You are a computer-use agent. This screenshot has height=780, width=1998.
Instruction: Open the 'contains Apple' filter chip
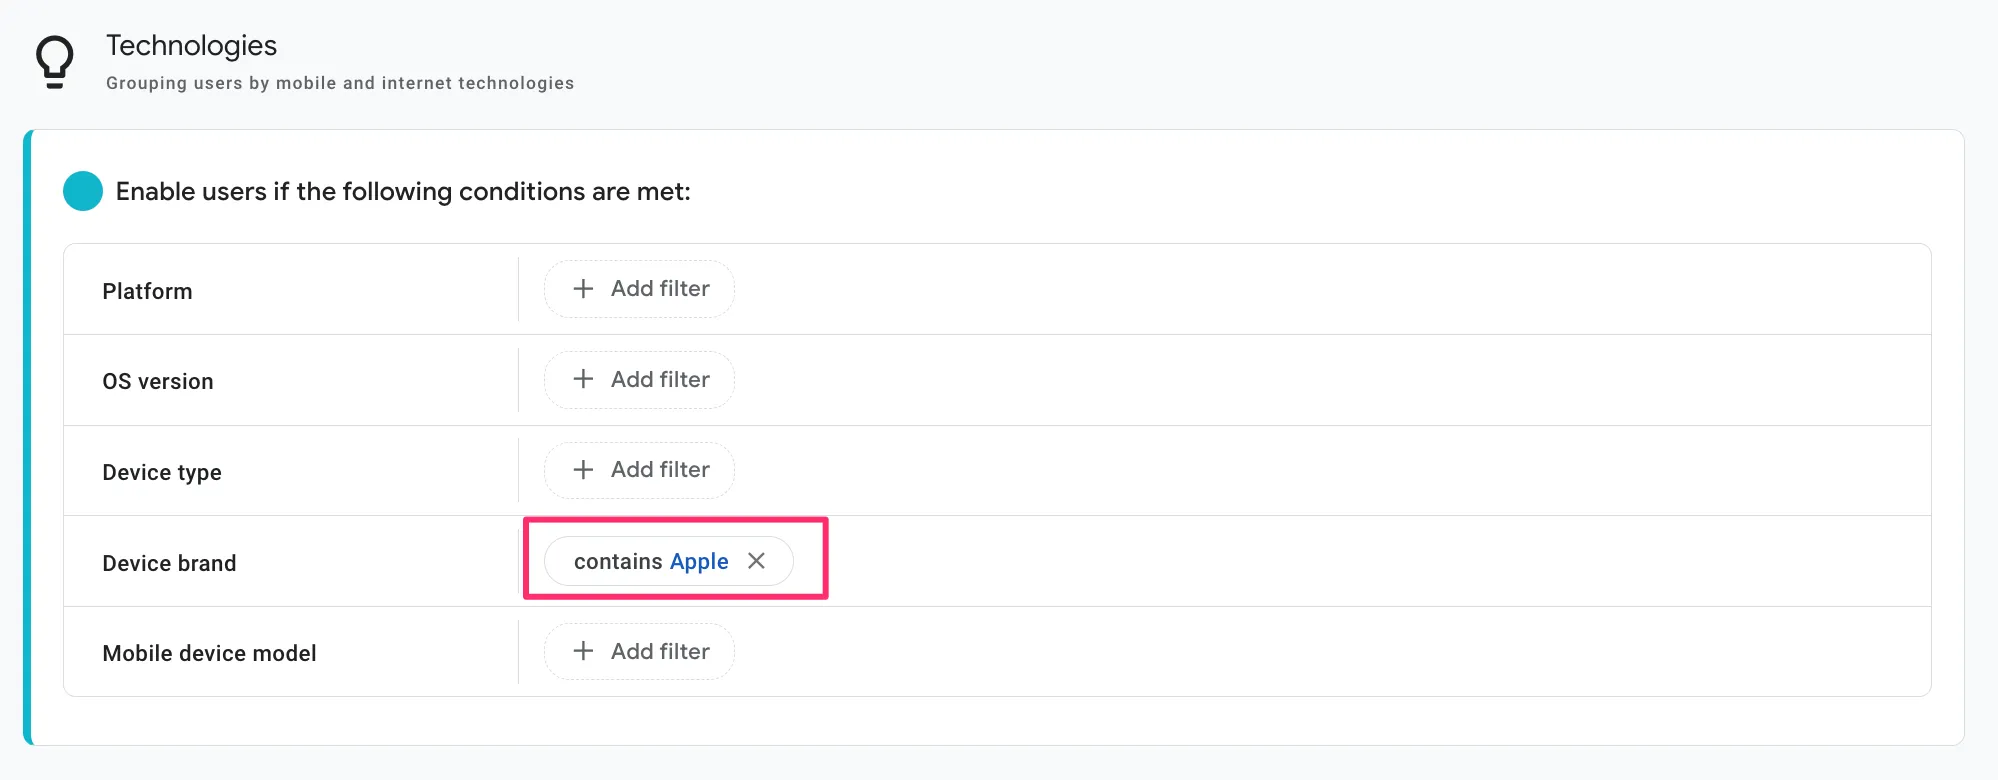[x=617, y=562]
